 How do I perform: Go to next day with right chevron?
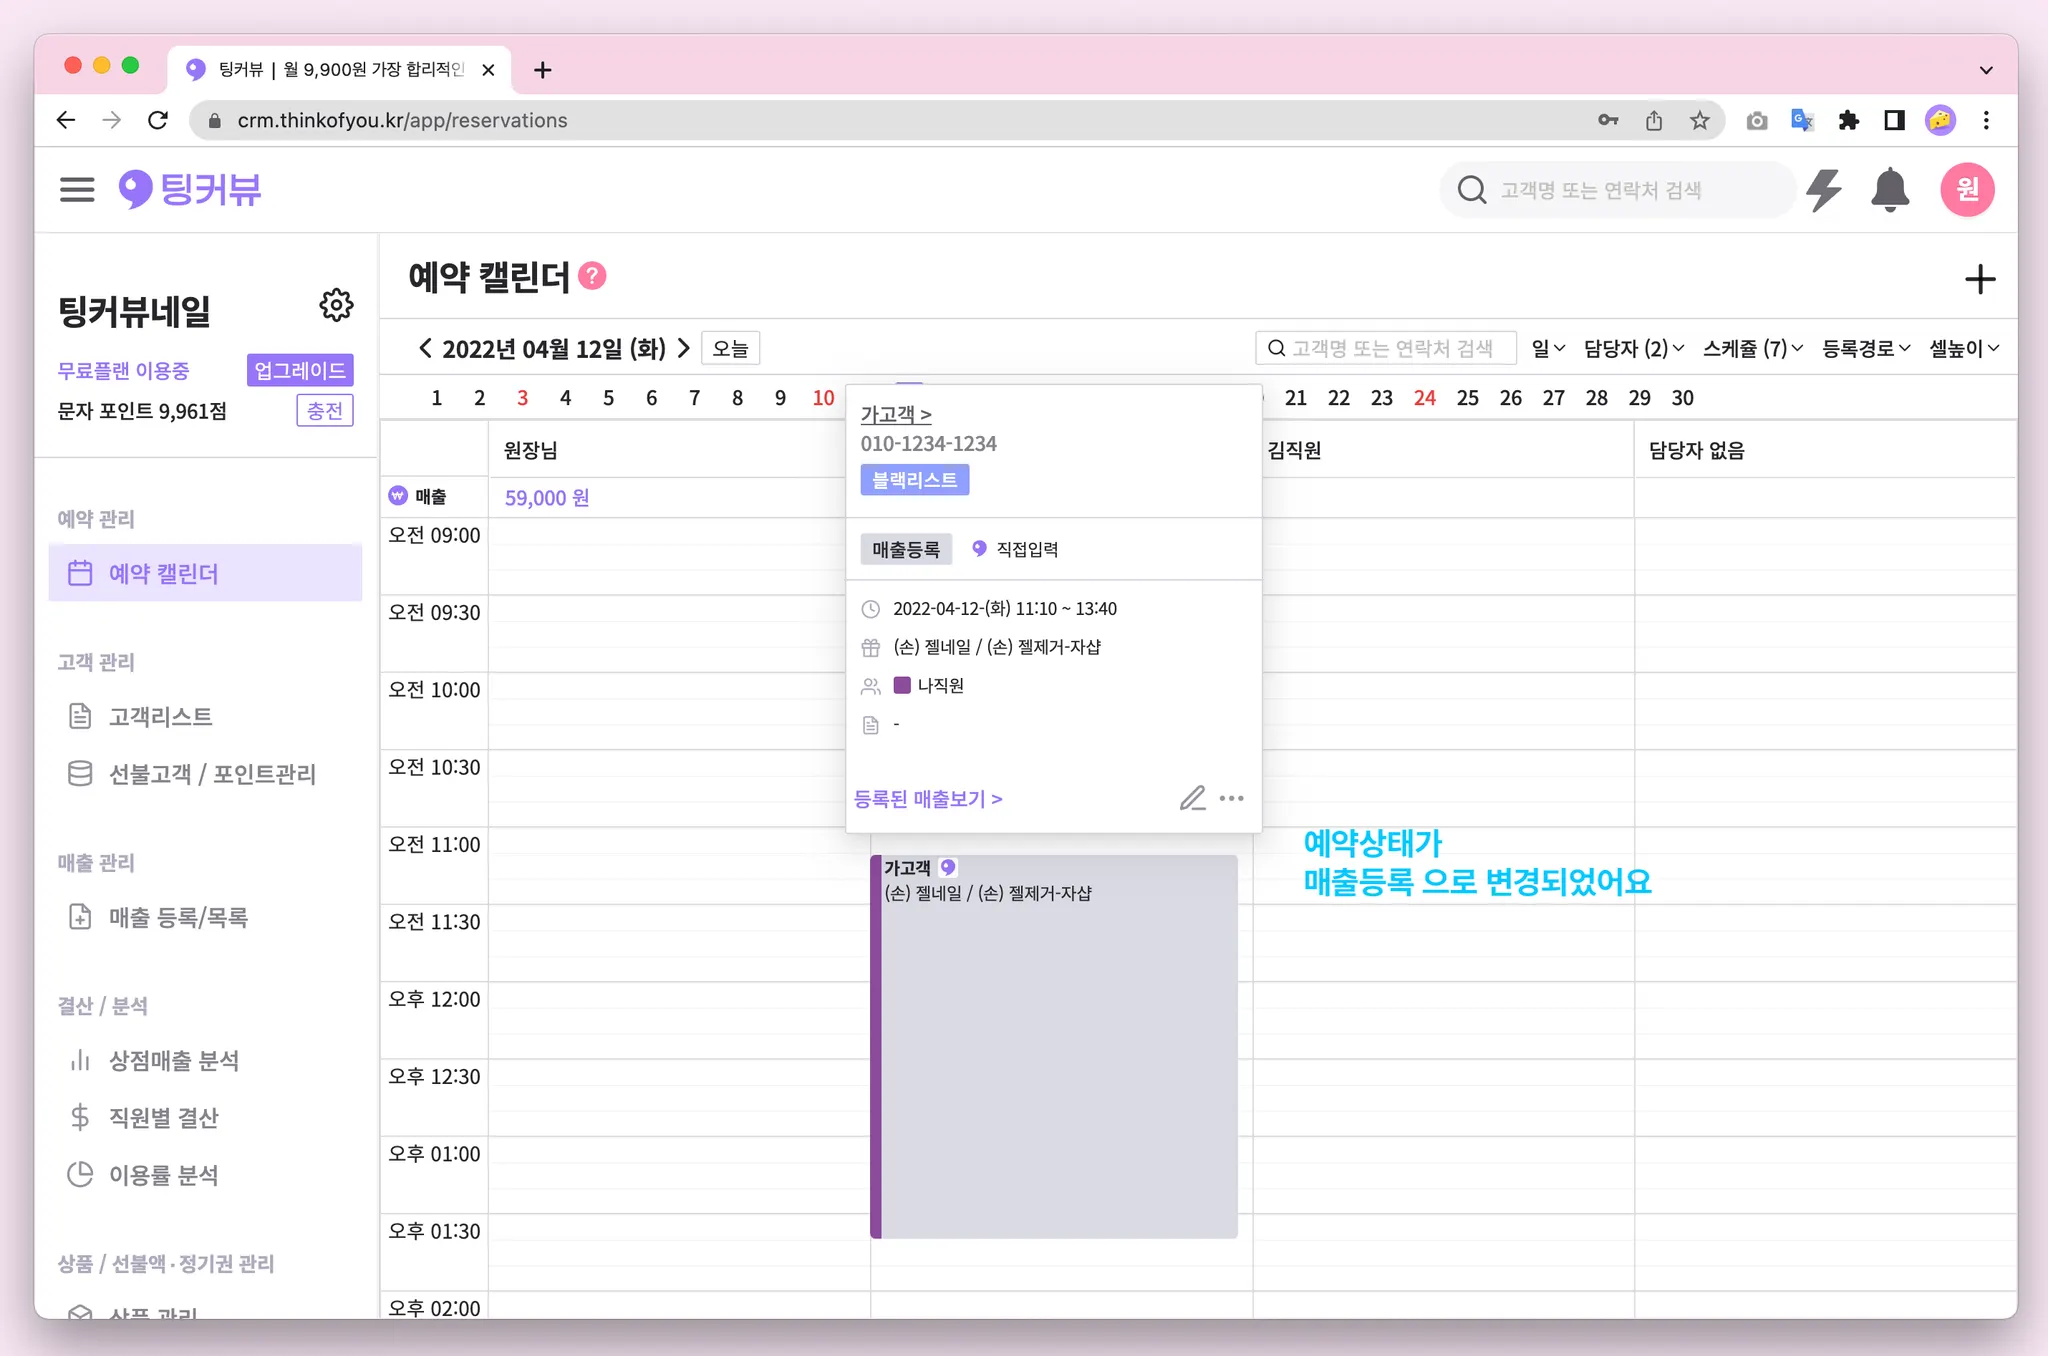[684, 348]
